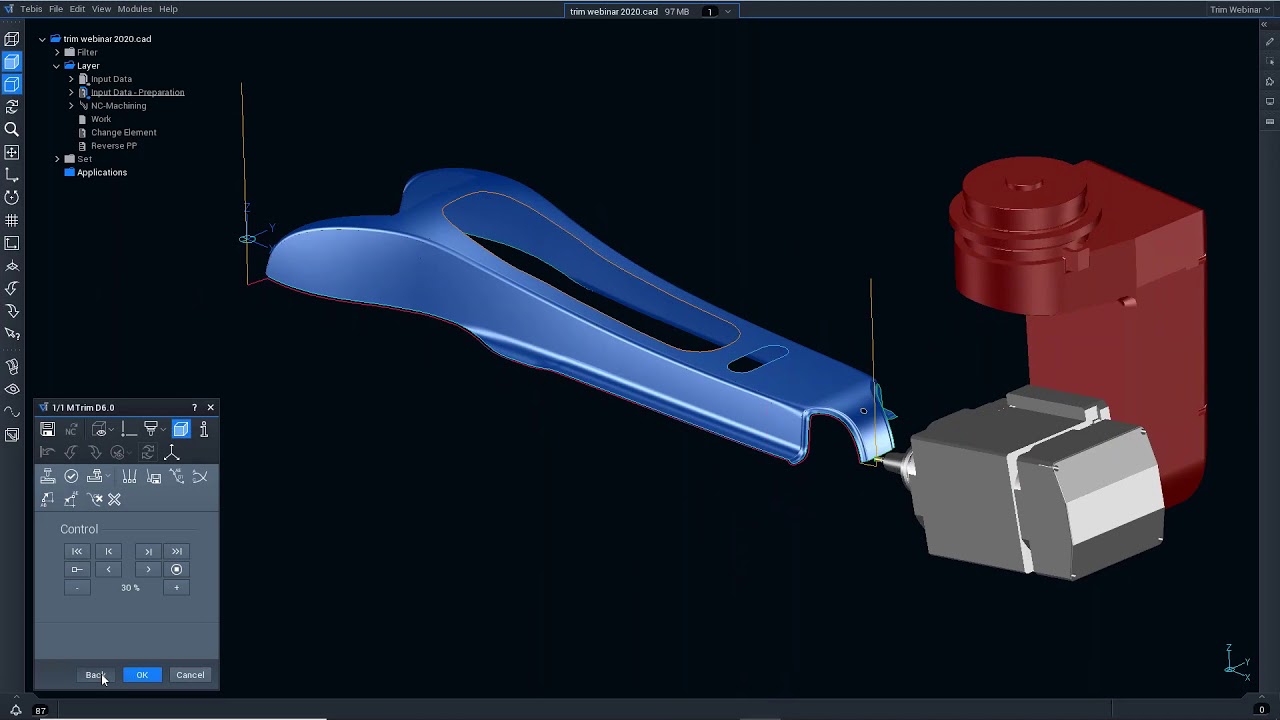
Task: Expand the Input Data layer
Action: pyautogui.click(x=71, y=79)
